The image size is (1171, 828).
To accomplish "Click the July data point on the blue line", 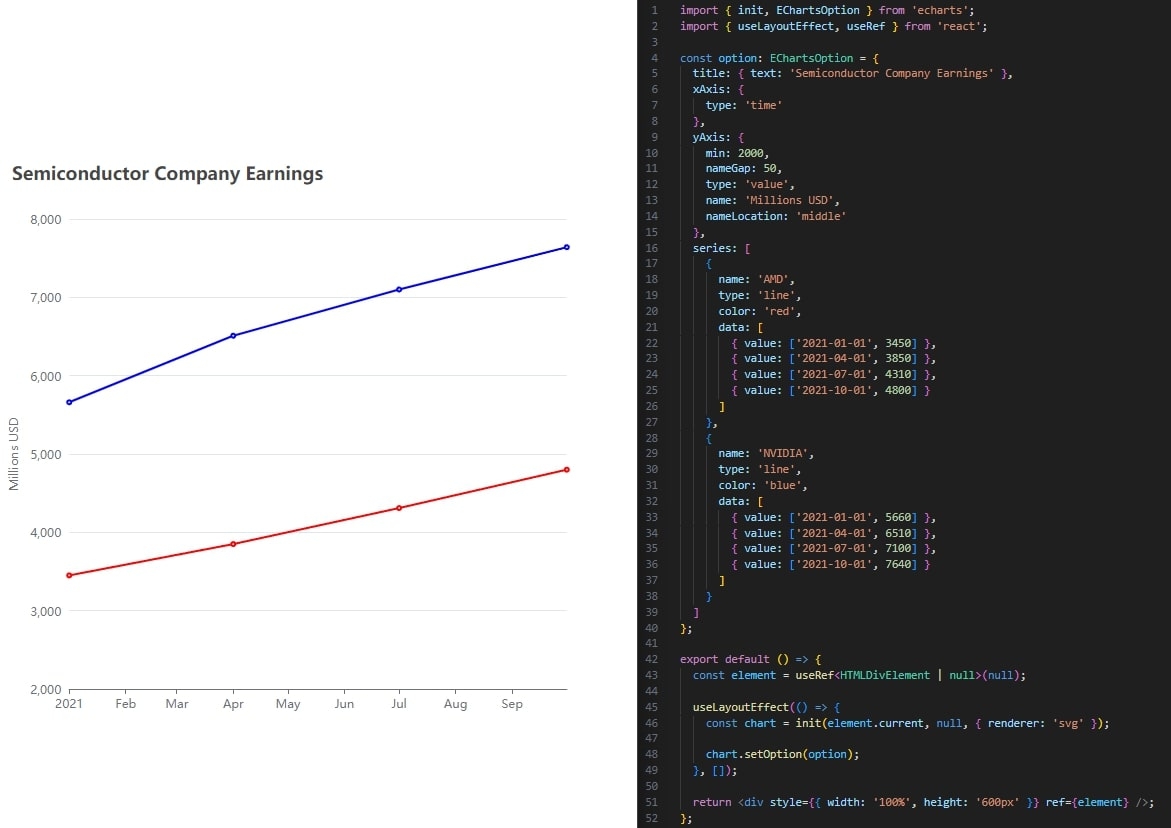I will pyautogui.click(x=400, y=288).
